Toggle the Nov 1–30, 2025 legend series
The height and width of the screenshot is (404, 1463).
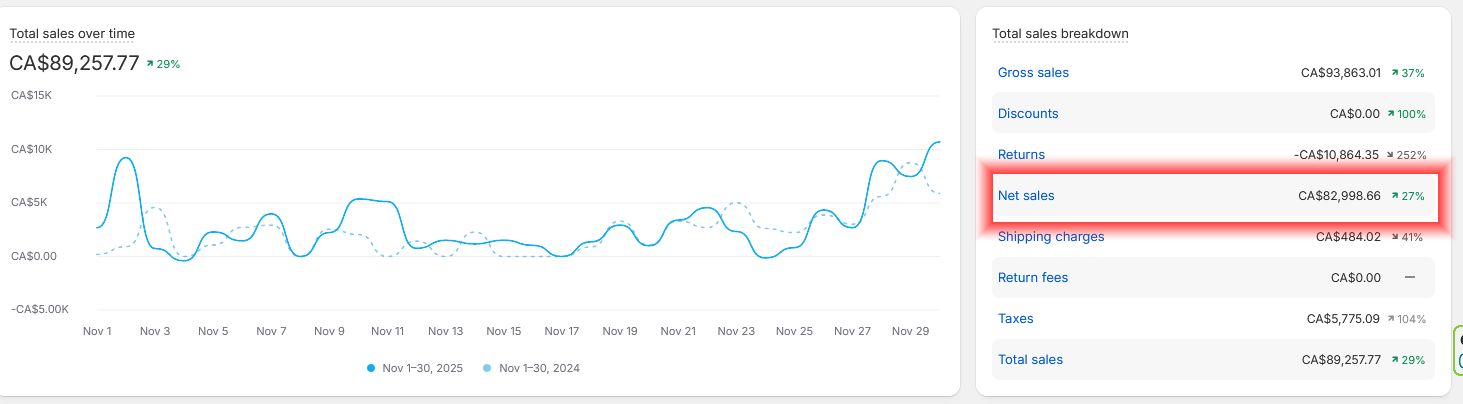(x=420, y=368)
